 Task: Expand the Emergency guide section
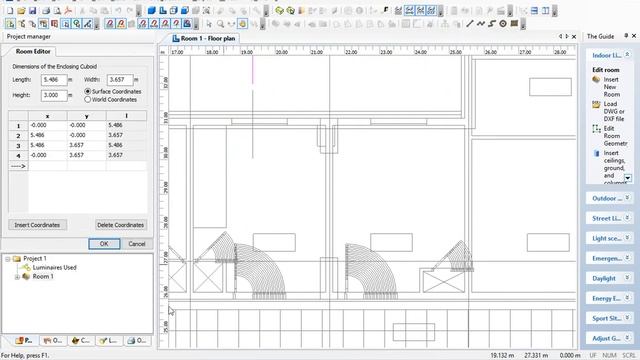[x=627, y=258]
